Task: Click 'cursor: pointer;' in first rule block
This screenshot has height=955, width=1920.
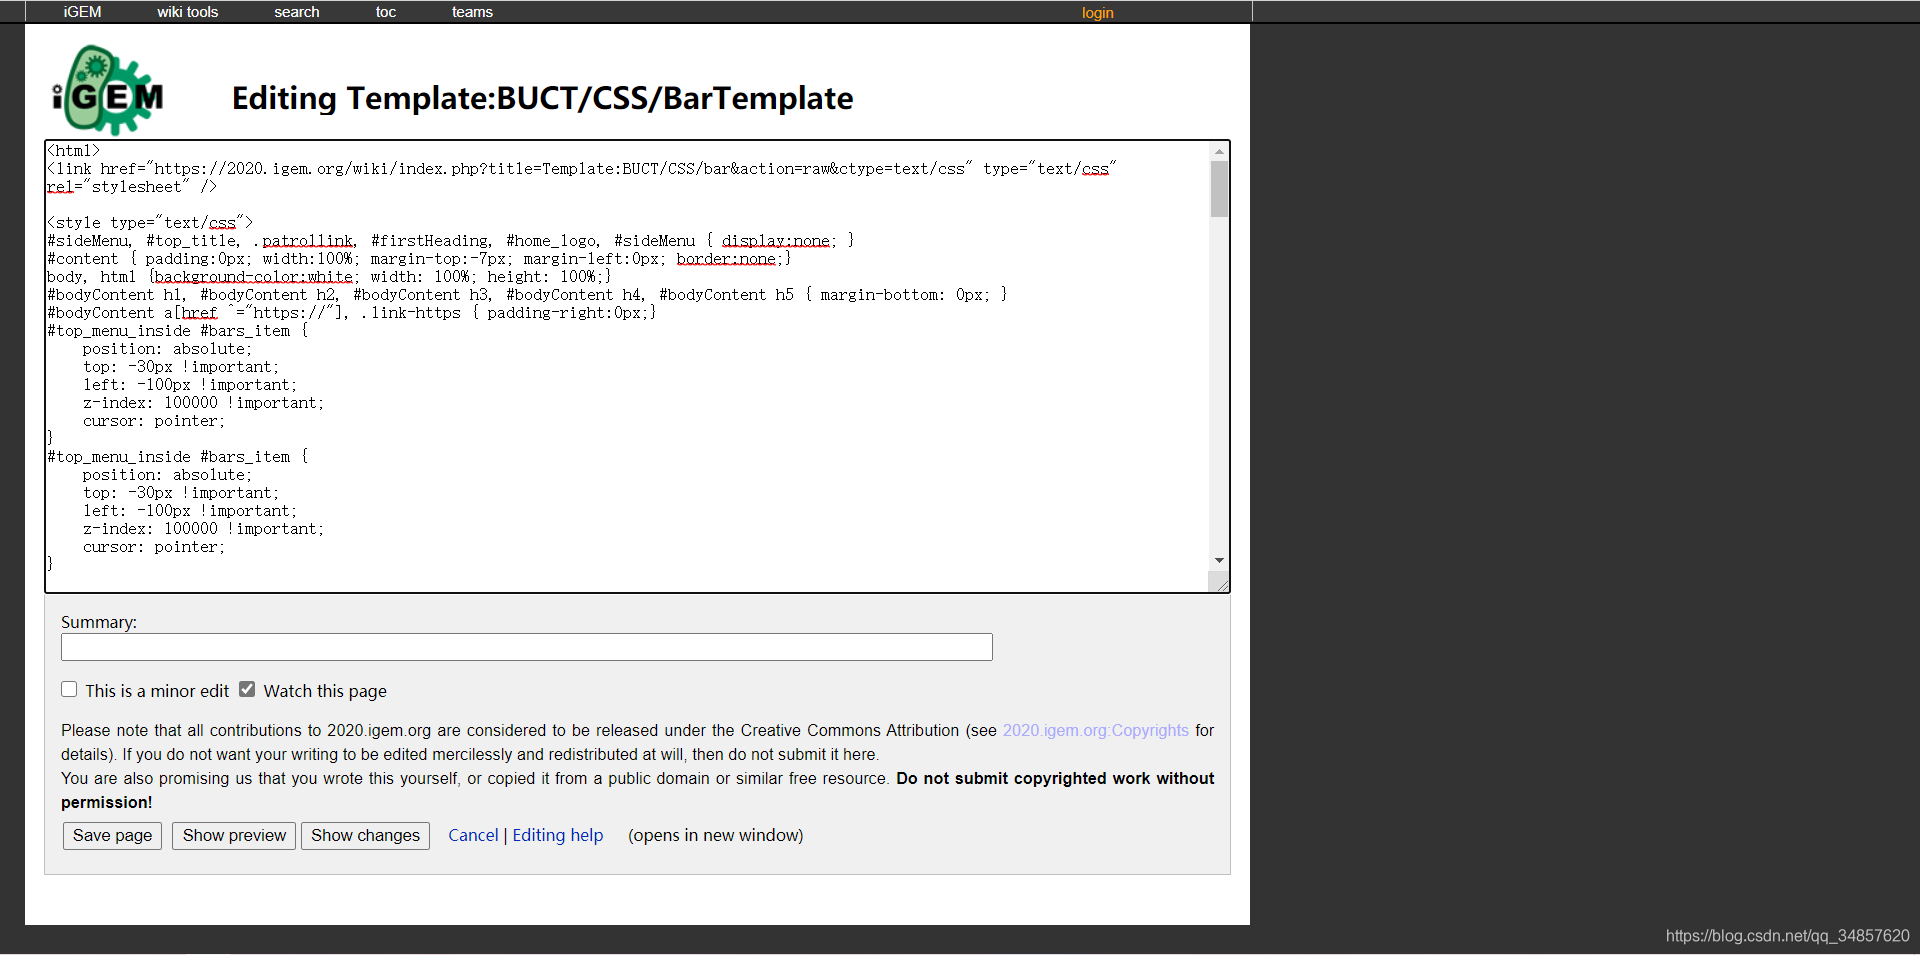Action: click(x=154, y=421)
